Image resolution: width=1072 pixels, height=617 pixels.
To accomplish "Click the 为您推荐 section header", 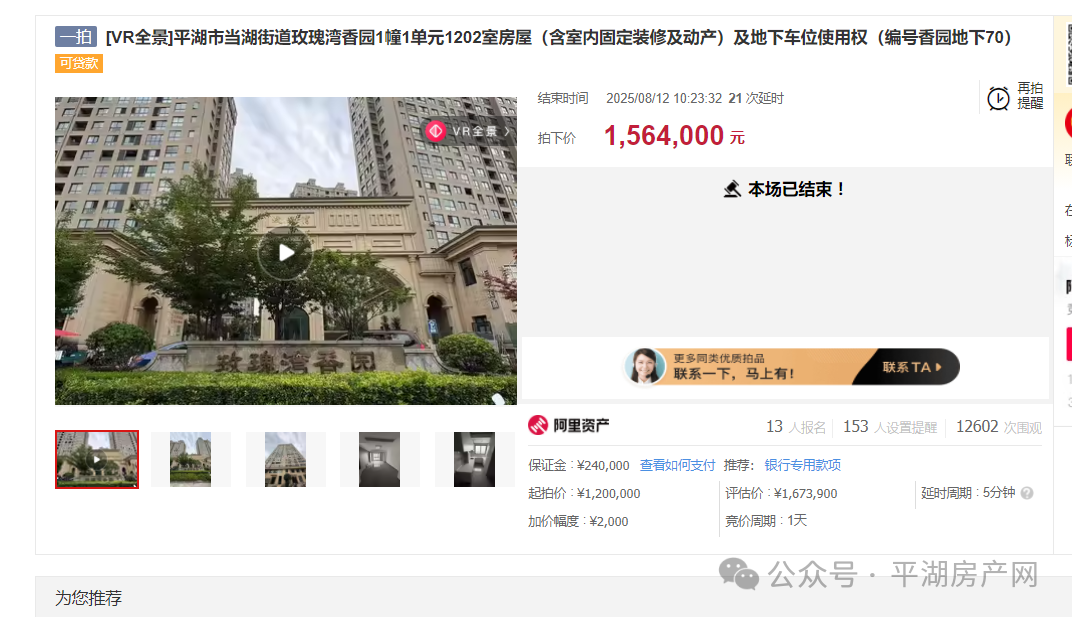I will tap(88, 598).
